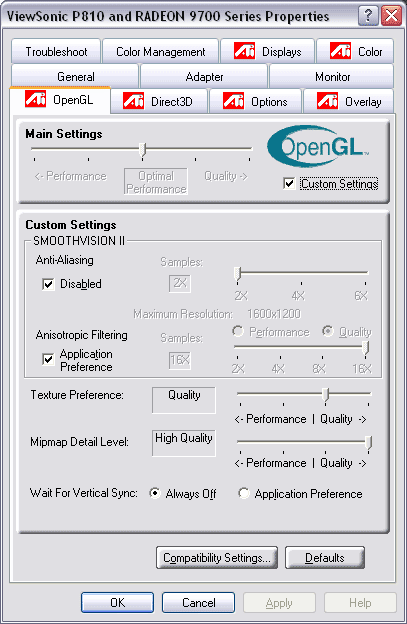Click the Texture Preference Quality value box
The height and width of the screenshot is (624, 407).
click(x=184, y=400)
